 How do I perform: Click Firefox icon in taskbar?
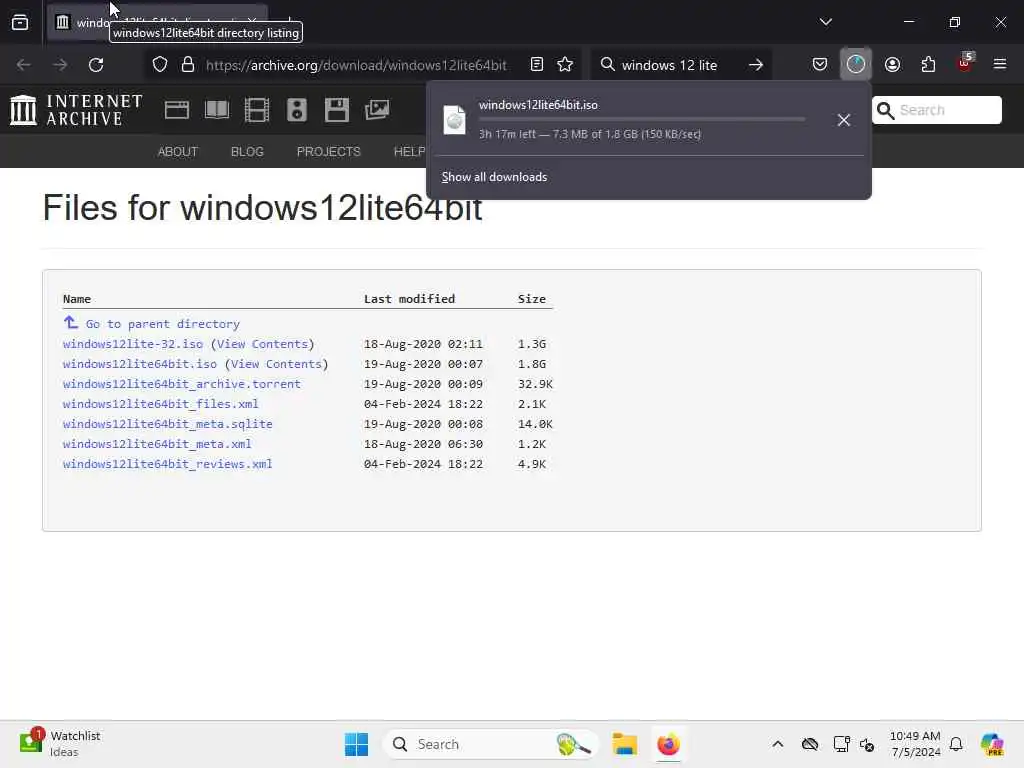(x=668, y=744)
